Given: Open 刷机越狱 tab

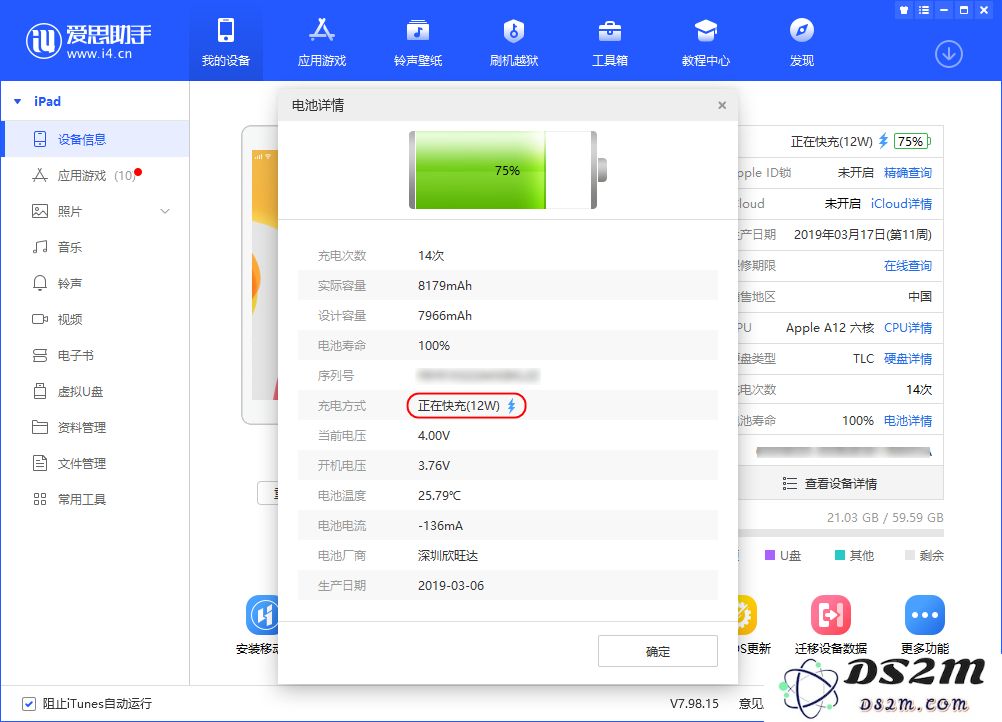Looking at the screenshot, I should click(514, 42).
